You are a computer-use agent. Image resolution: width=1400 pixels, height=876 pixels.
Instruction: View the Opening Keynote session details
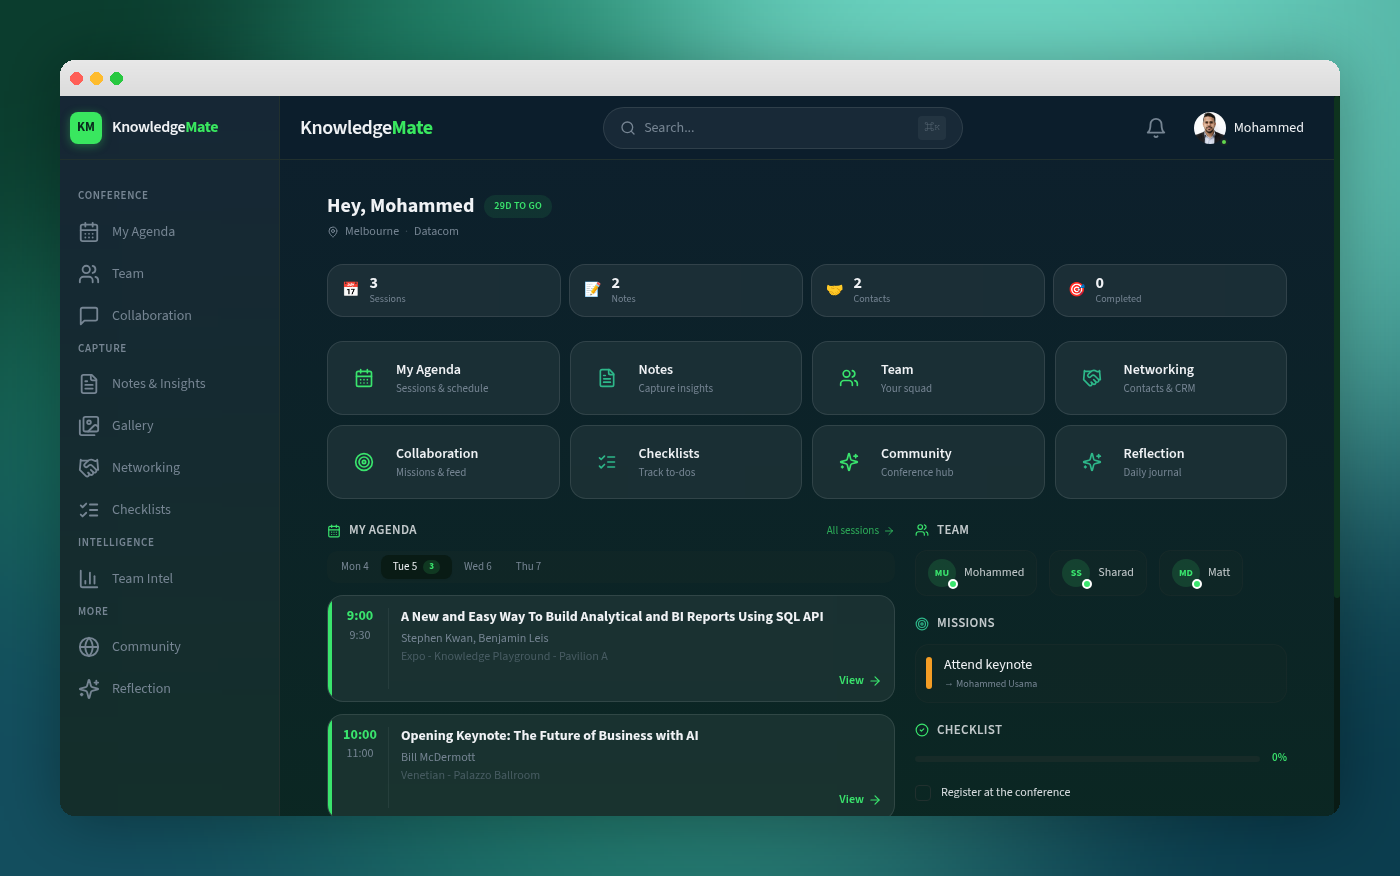coord(860,800)
